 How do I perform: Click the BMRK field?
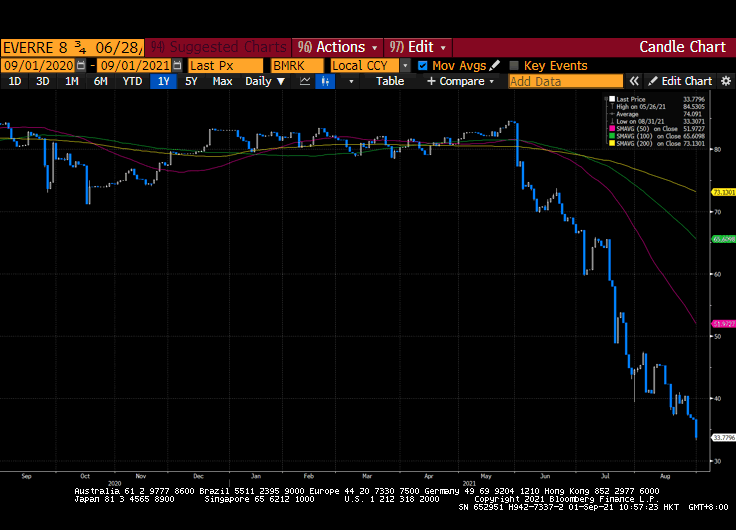297,65
